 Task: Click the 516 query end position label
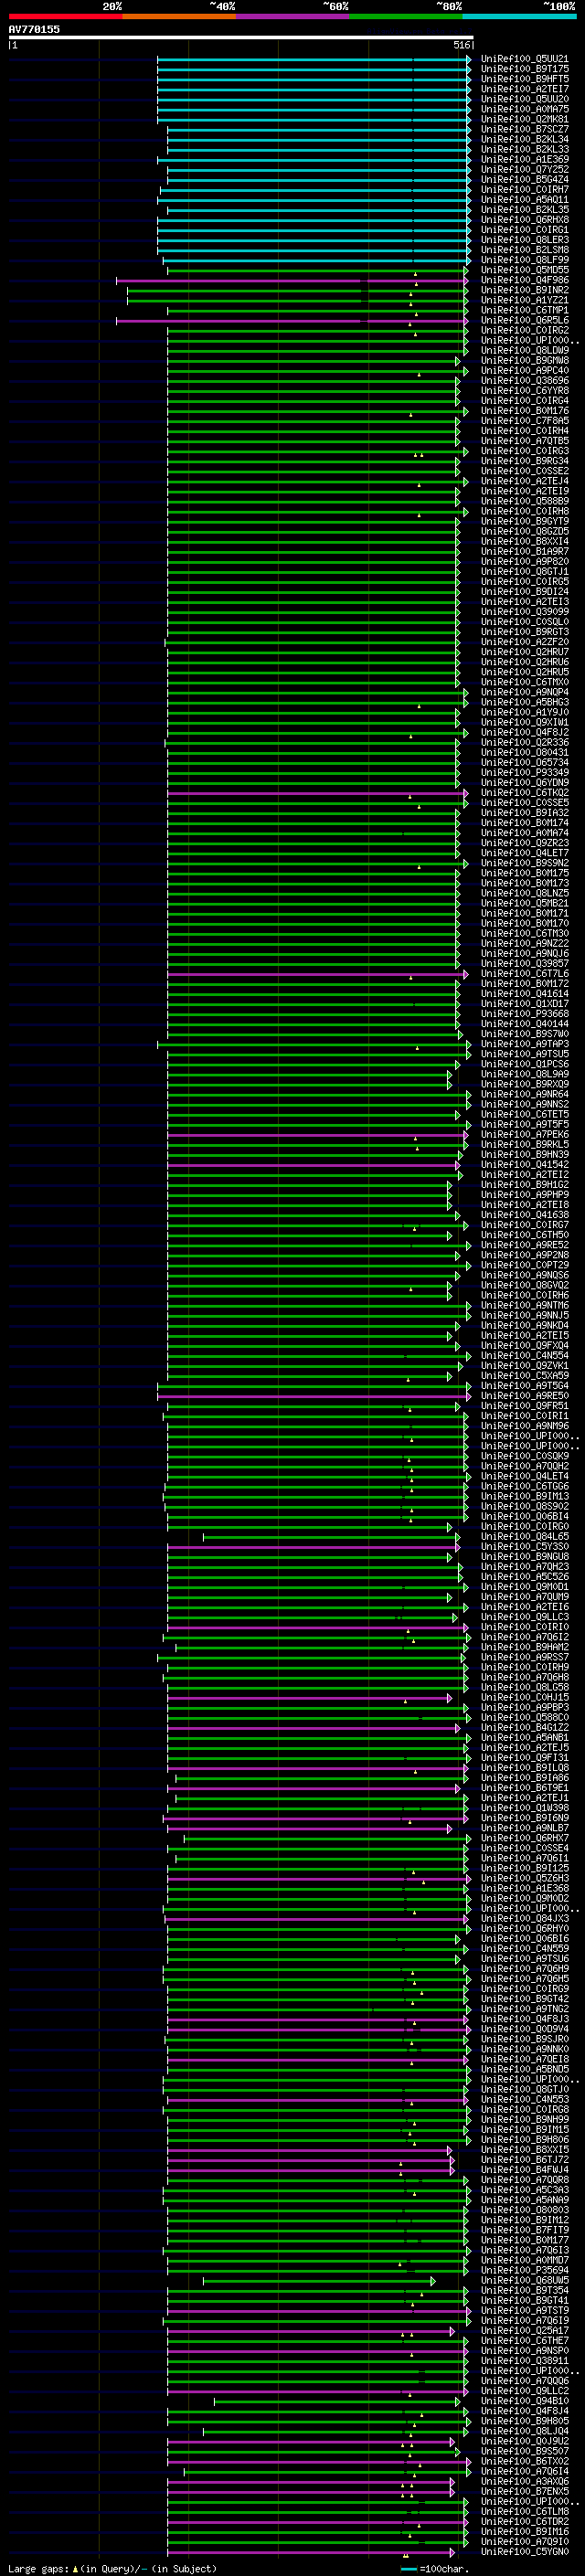[461, 45]
